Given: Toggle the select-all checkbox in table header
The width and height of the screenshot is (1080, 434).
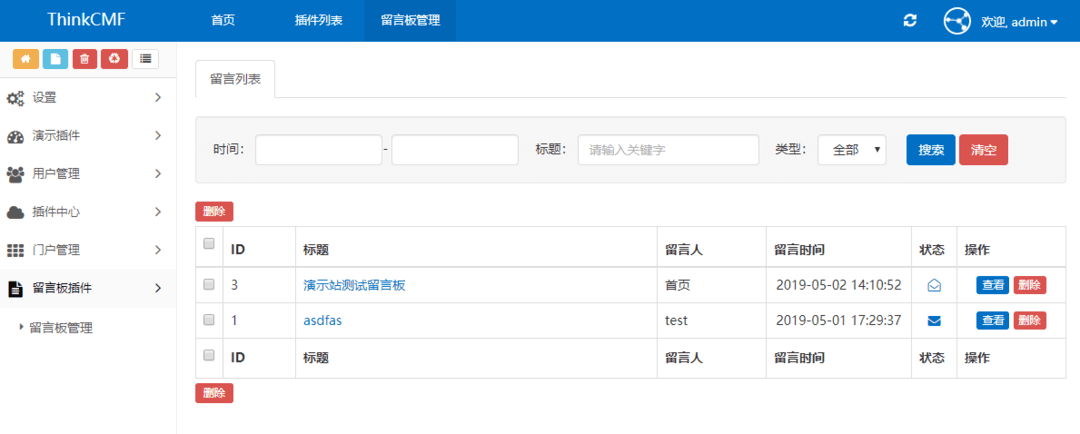Looking at the screenshot, I should [209, 243].
